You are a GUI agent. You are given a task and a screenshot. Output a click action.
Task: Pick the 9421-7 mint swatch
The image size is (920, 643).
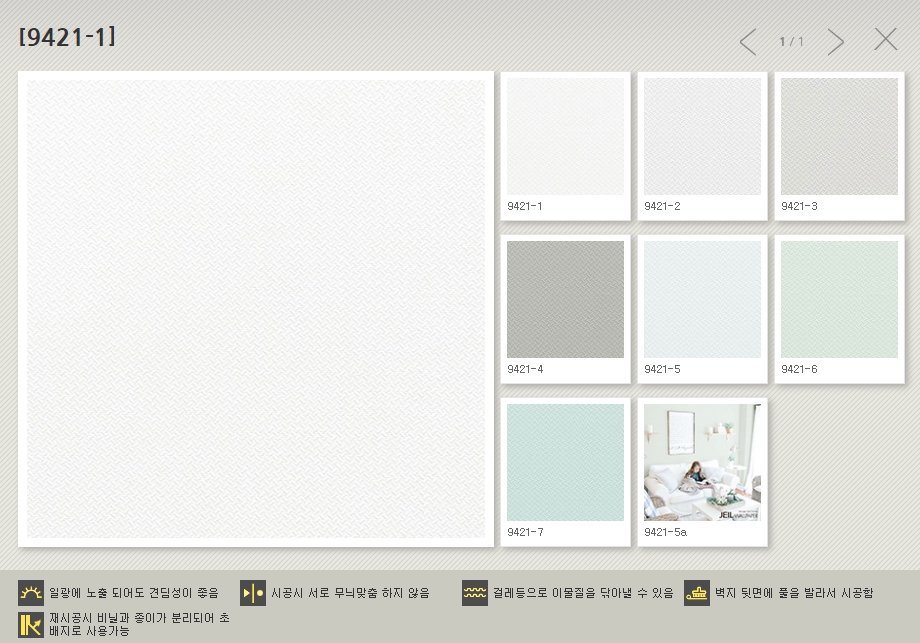(x=565, y=462)
